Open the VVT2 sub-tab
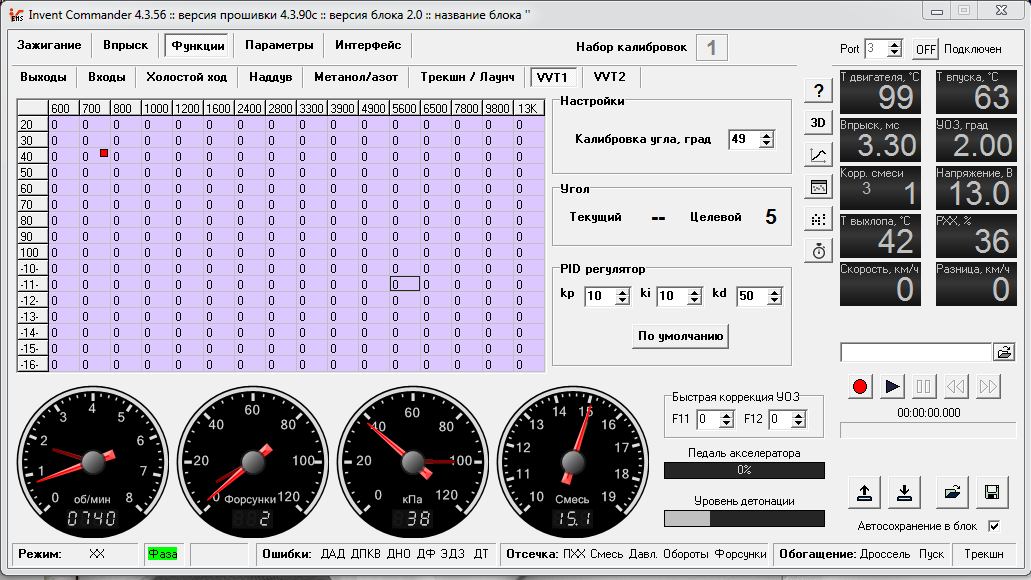 coord(610,77)
